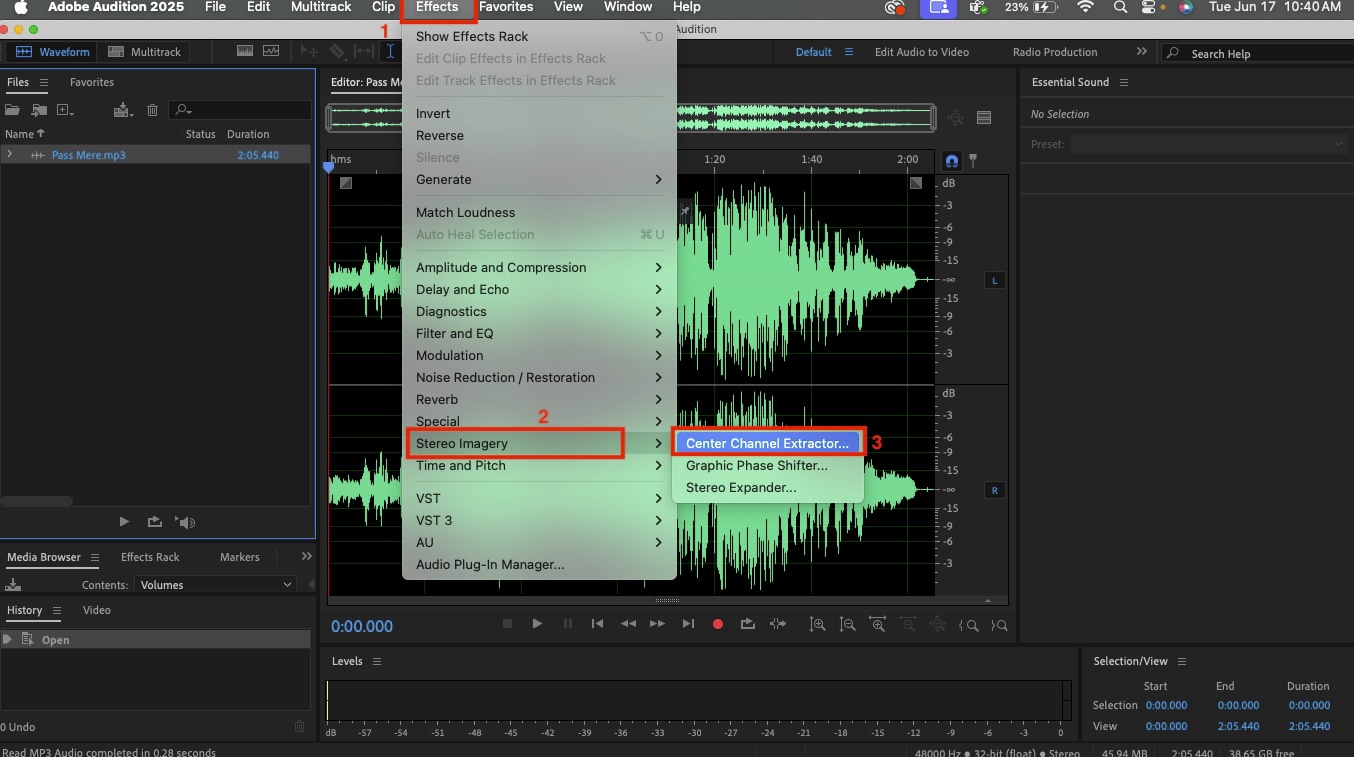The width and height of the screenshot is (1354, 757).
Task: Expand hidden panel tabs beside Markers
Action: (307, 556)
